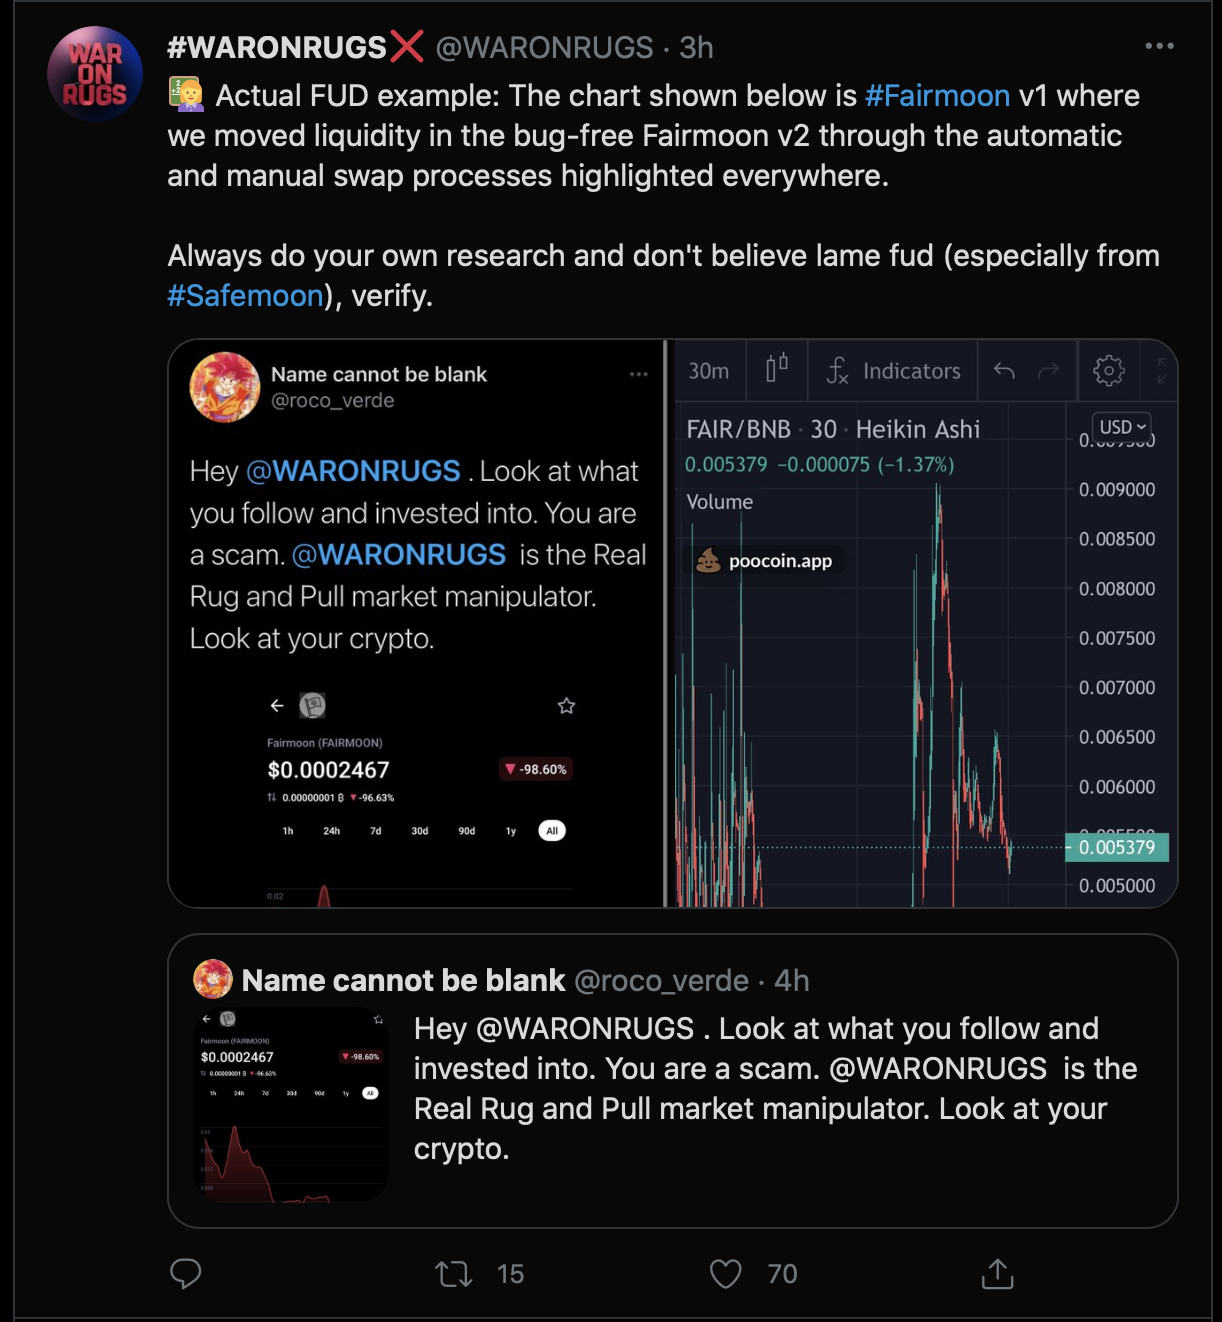Click the candlestick chart type icon
This screenshot has width=1222, height=1322.
coord(777,369)
